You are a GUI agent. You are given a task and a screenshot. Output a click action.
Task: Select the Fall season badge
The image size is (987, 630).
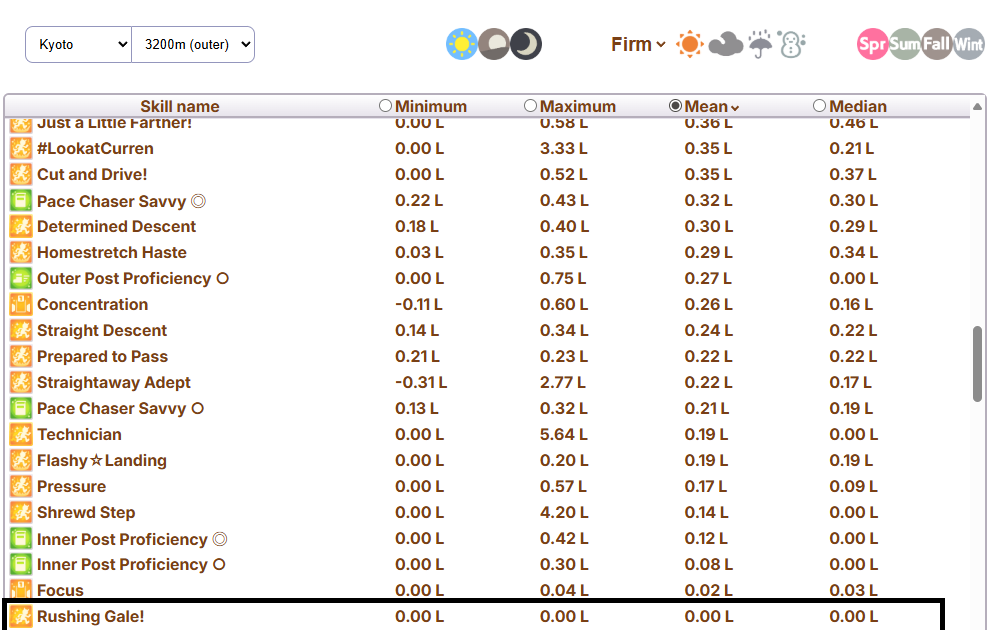(937, 44)
